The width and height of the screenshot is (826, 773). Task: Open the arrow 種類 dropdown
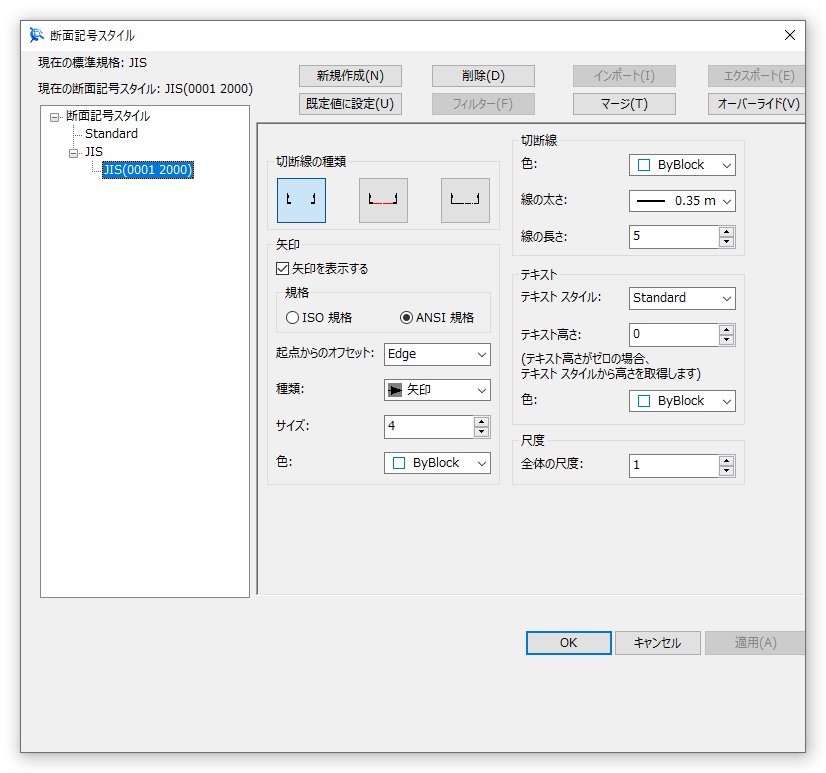437,390
